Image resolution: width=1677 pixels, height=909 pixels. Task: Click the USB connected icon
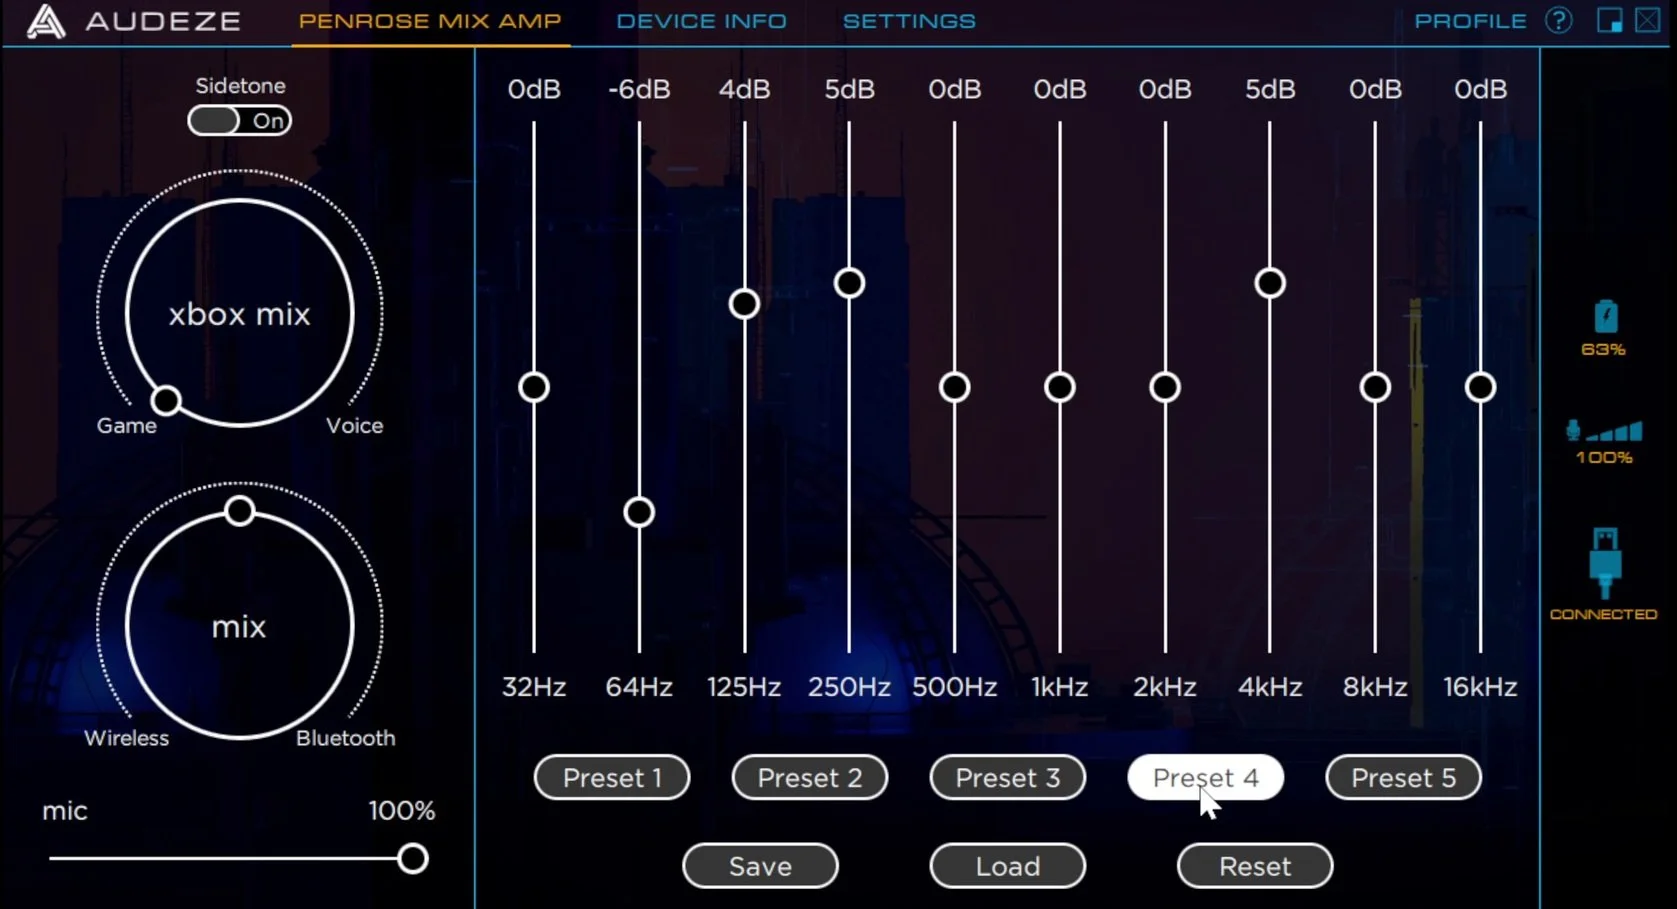pos(1605,564)
